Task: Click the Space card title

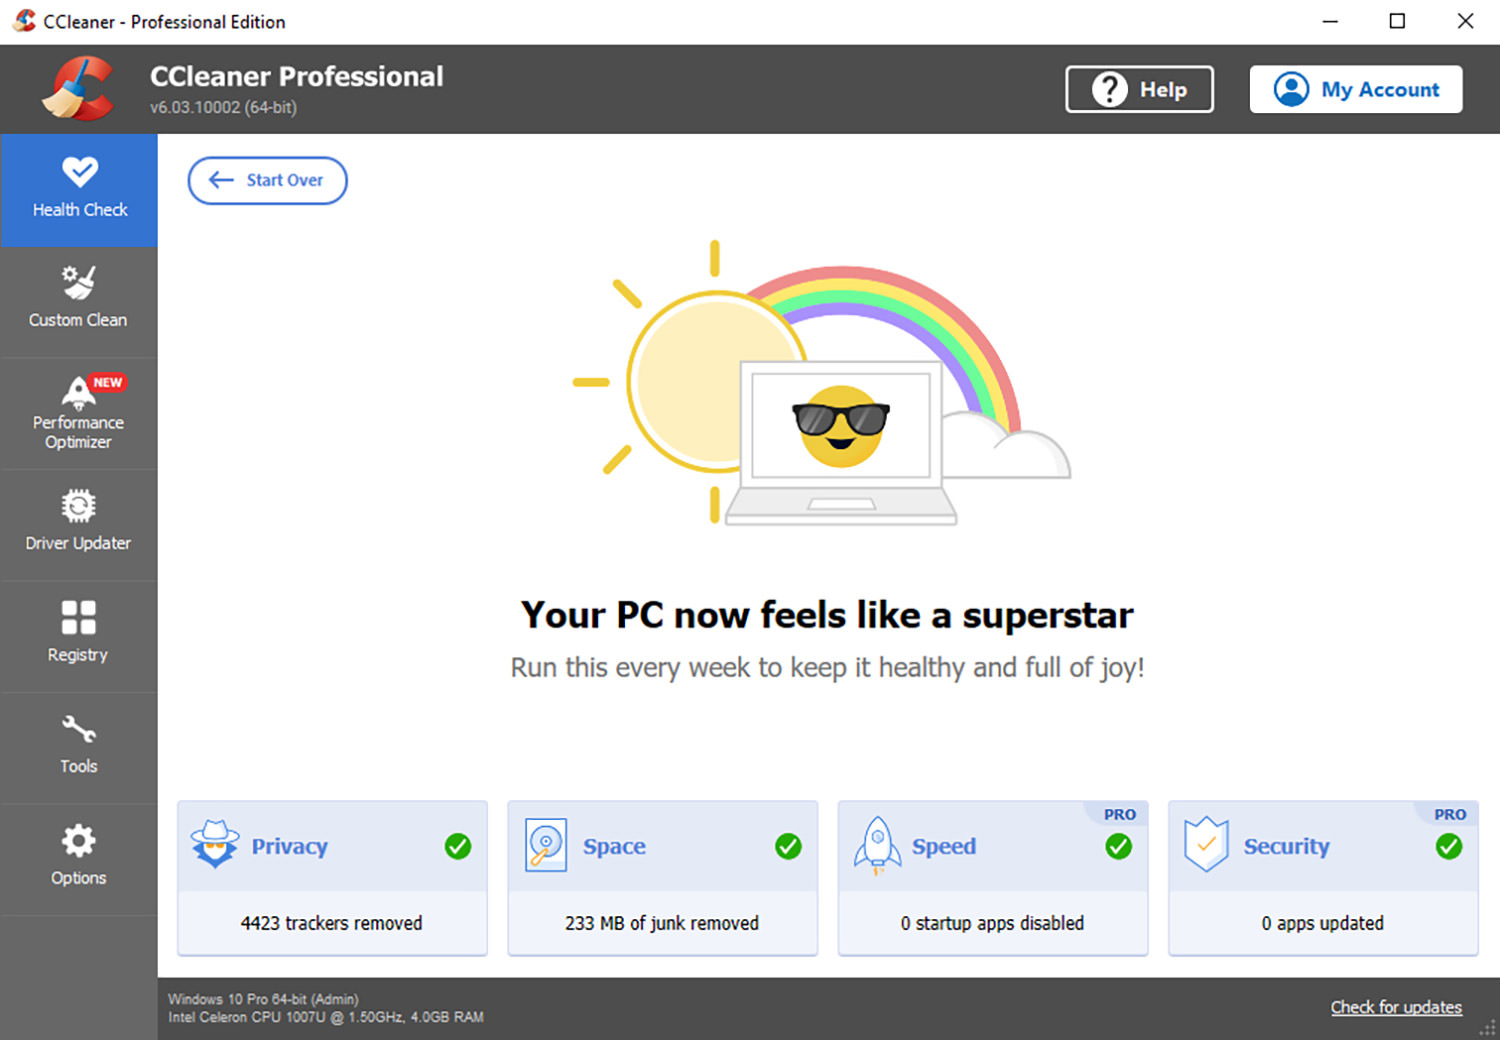Action: (614, 846)
